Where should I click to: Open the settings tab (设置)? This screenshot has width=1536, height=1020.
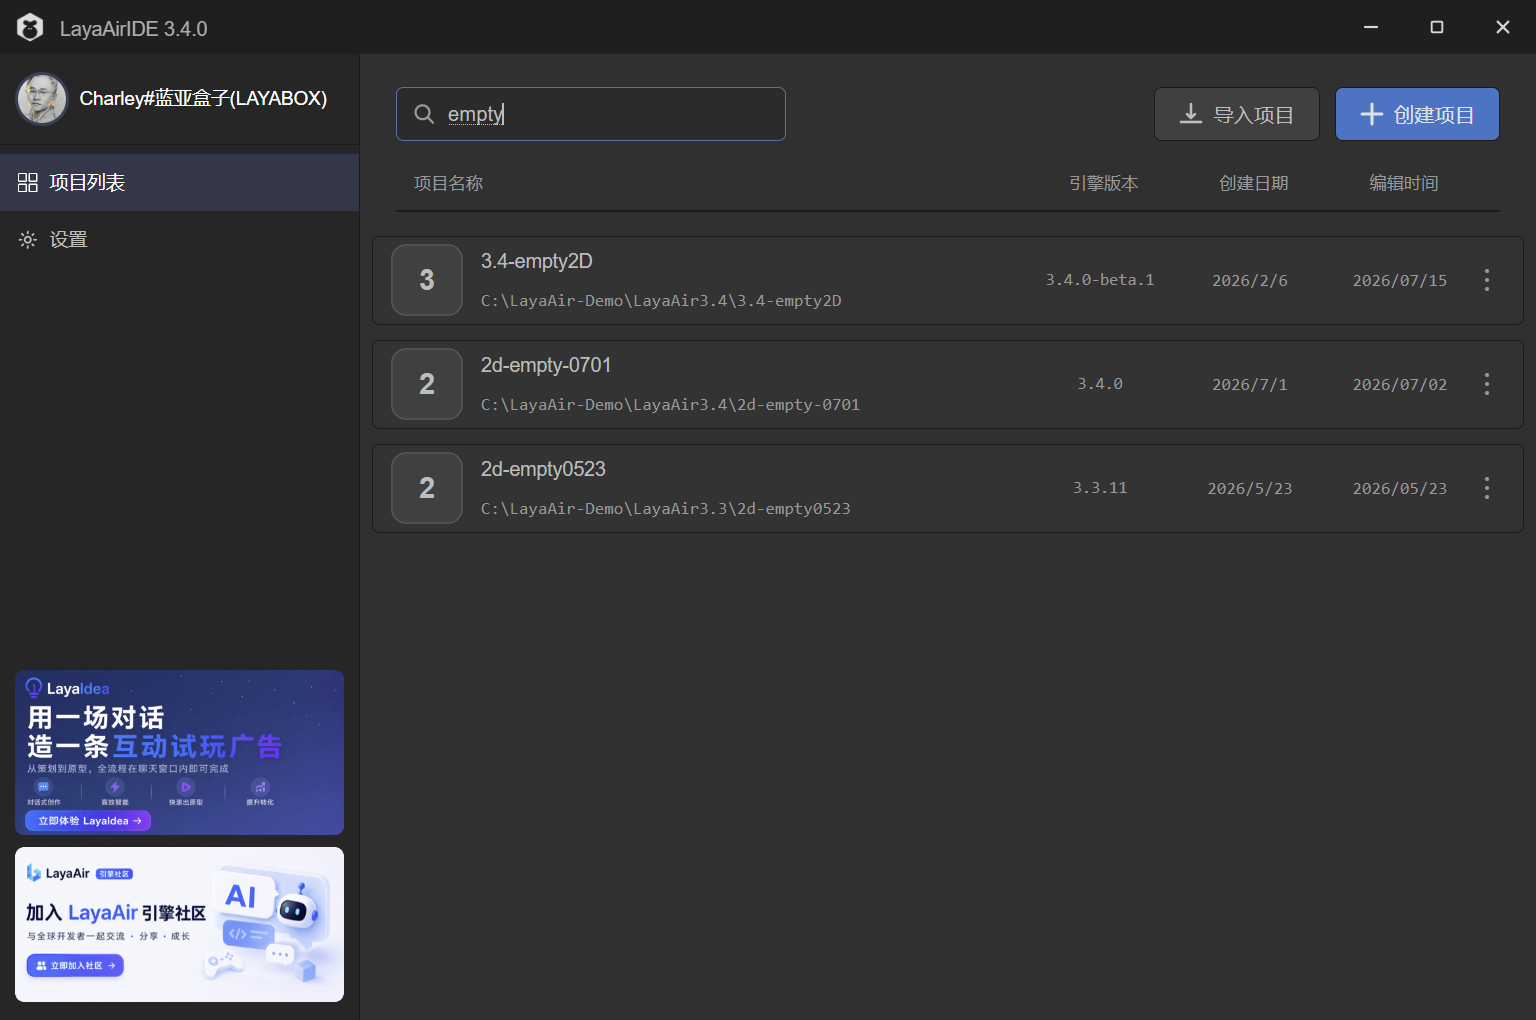[179, 239]
